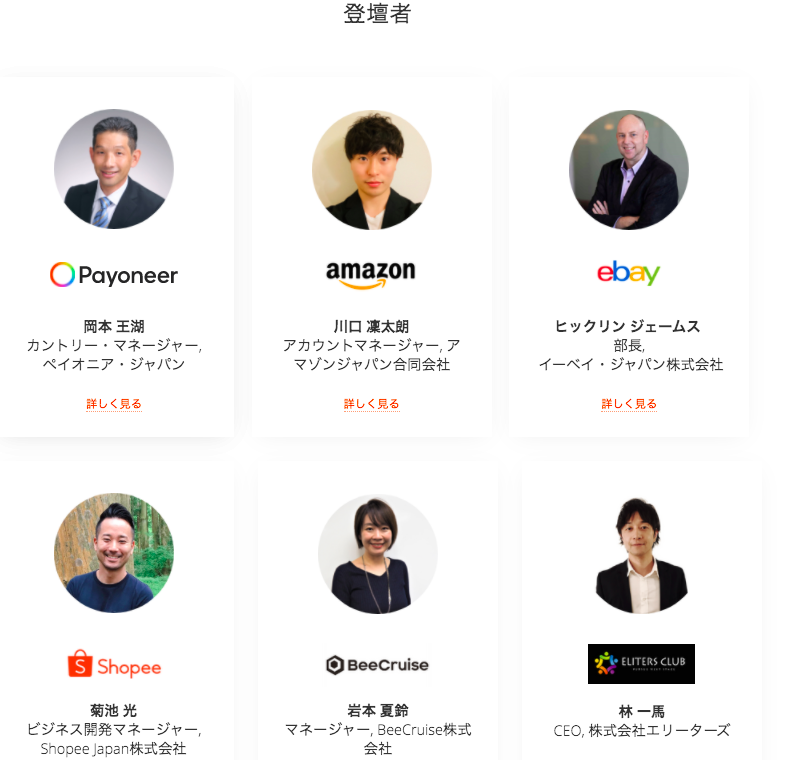Select the BeeCruise speaker's portrait photo
This screenshot has height=760, width=785.
coord(377,554)
